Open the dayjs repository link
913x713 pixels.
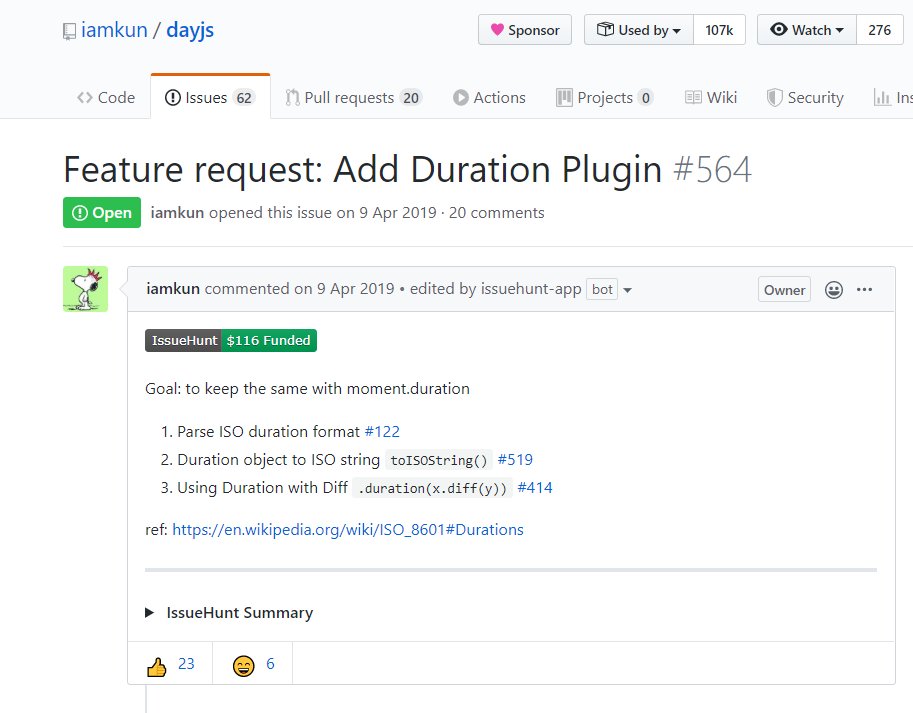point(190,30)
